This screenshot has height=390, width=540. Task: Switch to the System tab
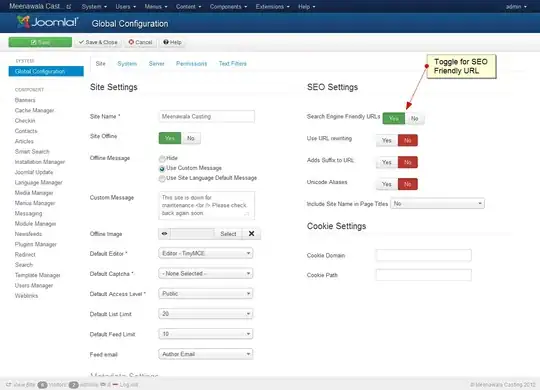click(x=127, y=64)
